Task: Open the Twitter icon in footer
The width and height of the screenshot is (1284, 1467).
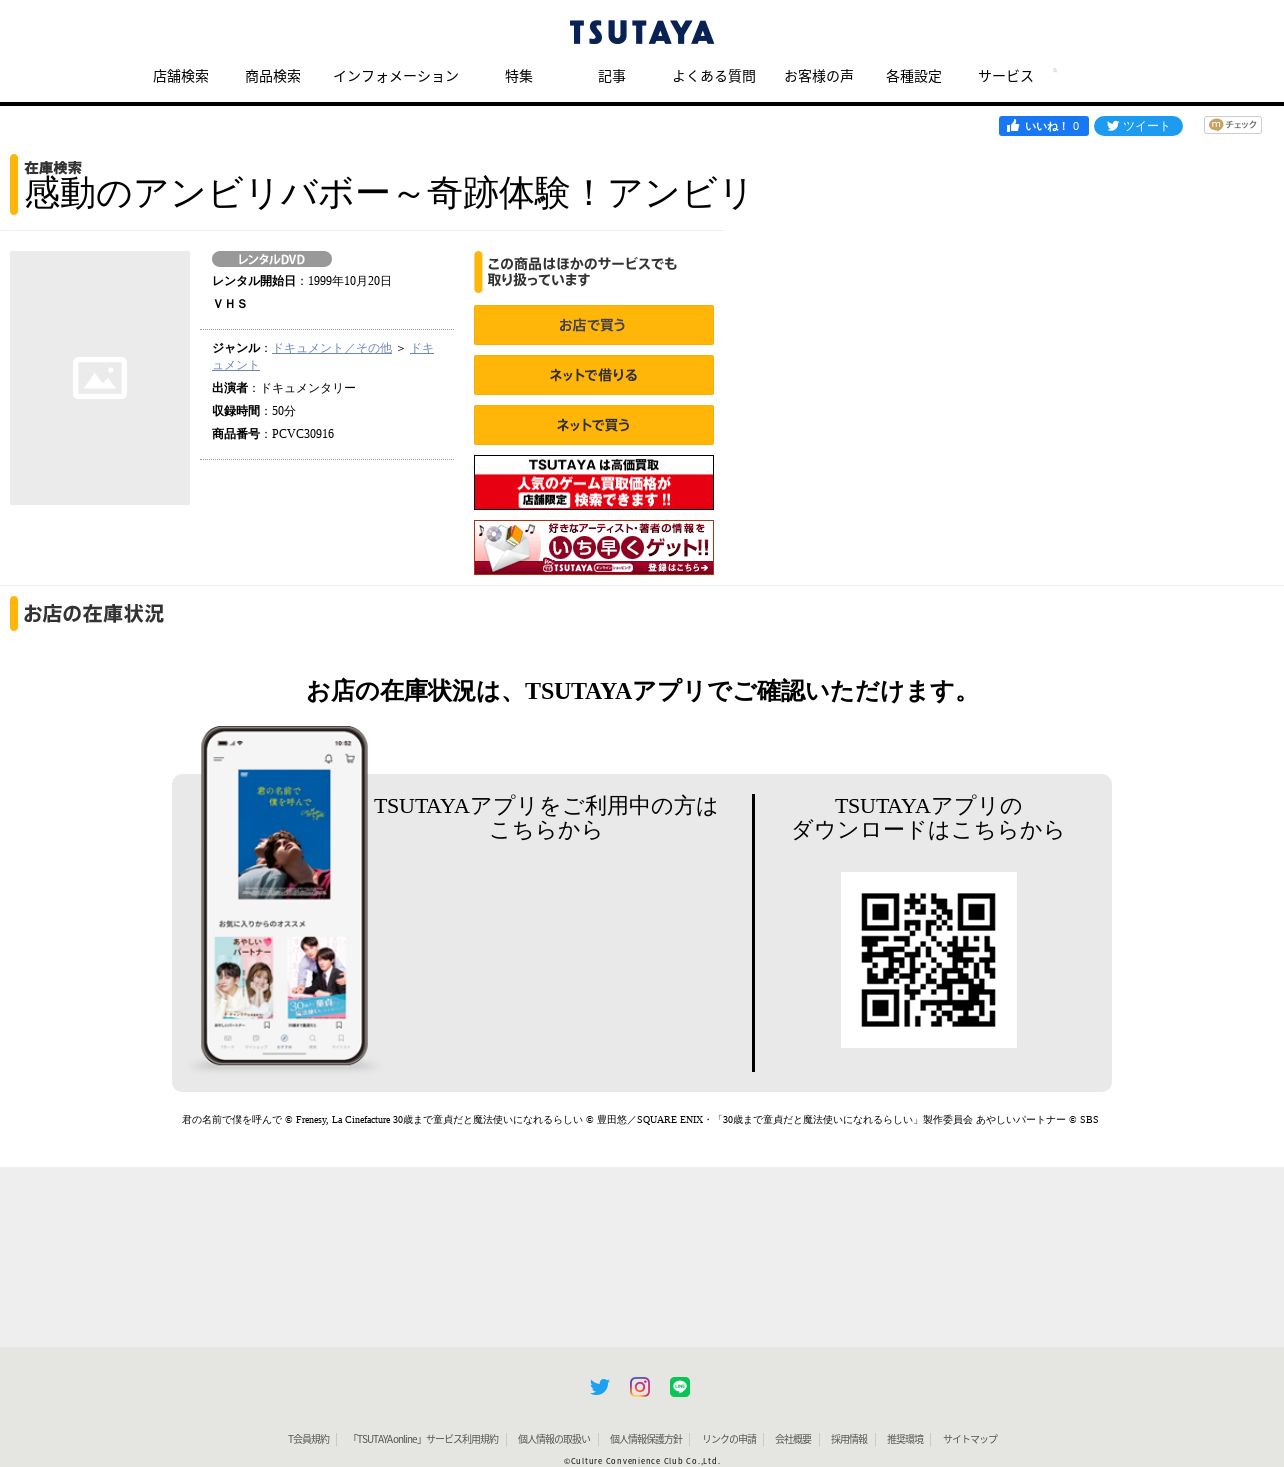Action: tap(600, 1387)
